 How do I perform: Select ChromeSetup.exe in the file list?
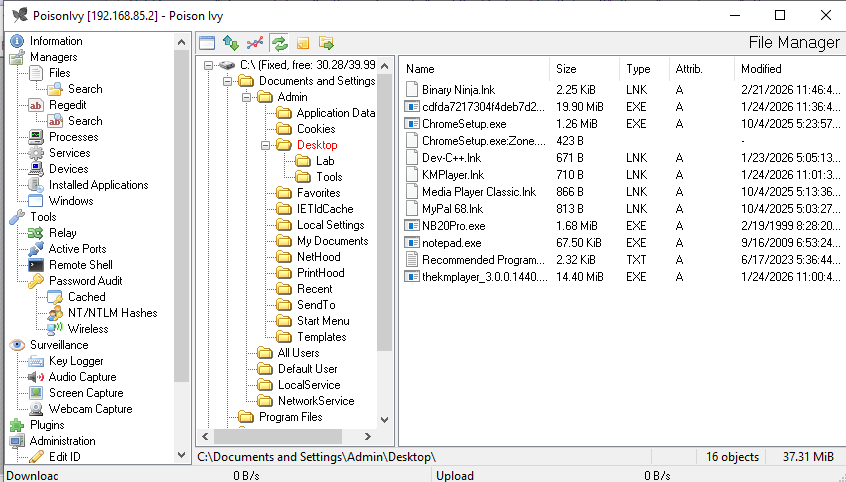point(464,124)
